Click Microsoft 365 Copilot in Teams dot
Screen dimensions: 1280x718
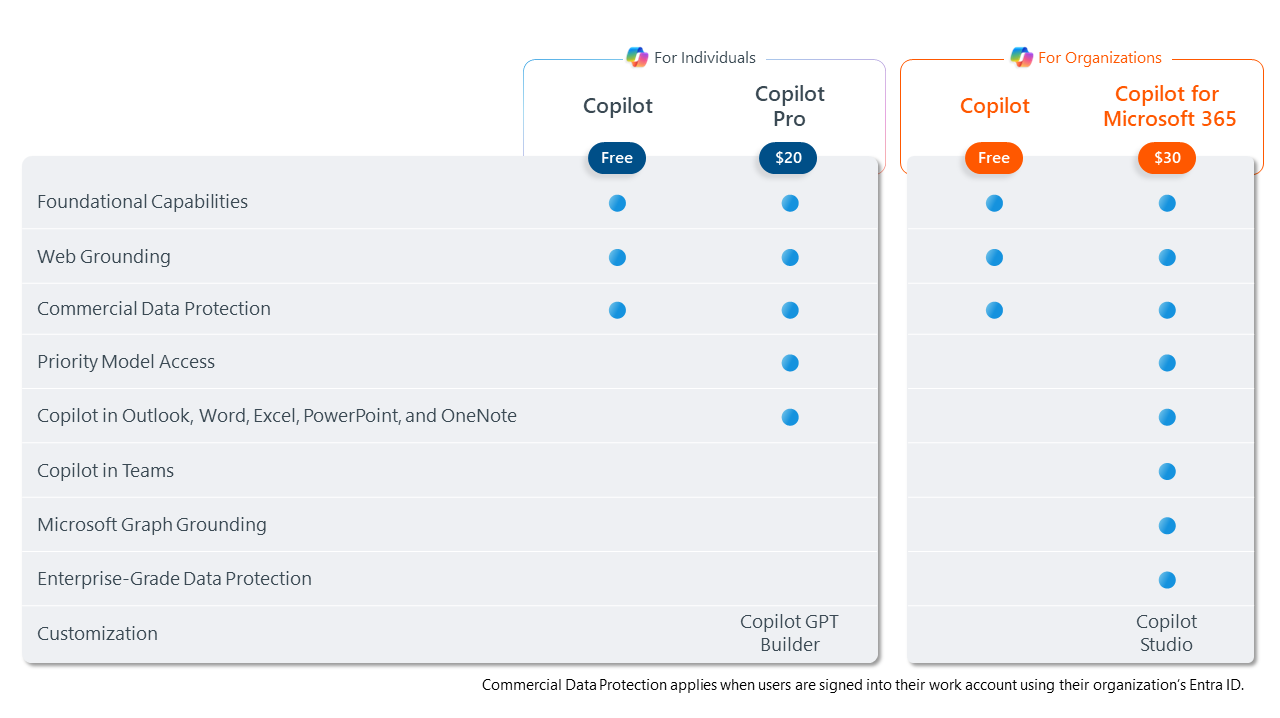coord(1167,471)
